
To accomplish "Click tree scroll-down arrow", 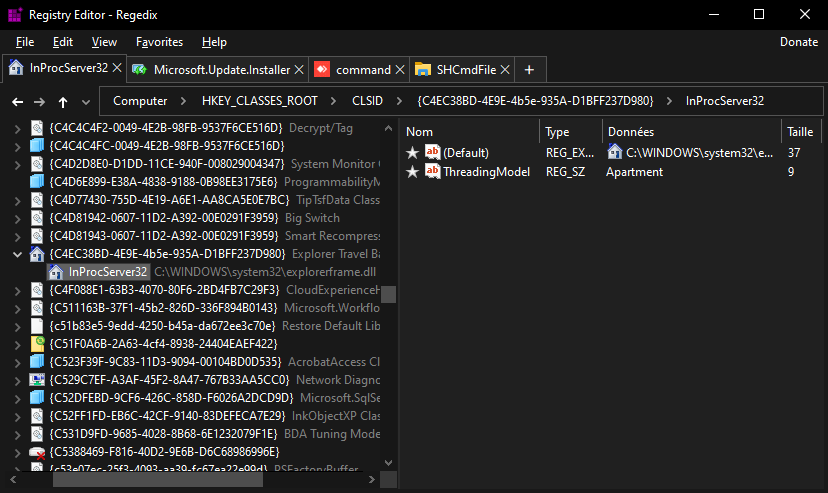I will click(x=388, y=463).
